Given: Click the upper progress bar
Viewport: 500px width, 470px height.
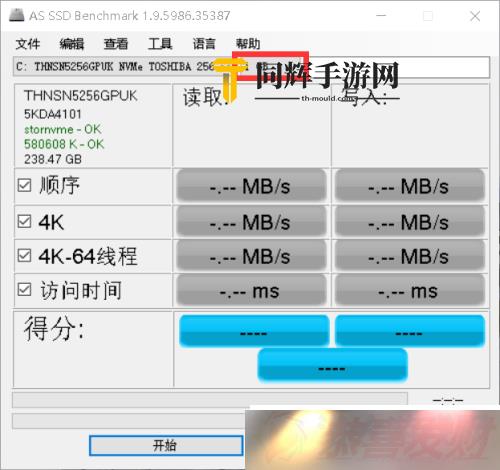Looking at the screenshot, I should point(210,400).
